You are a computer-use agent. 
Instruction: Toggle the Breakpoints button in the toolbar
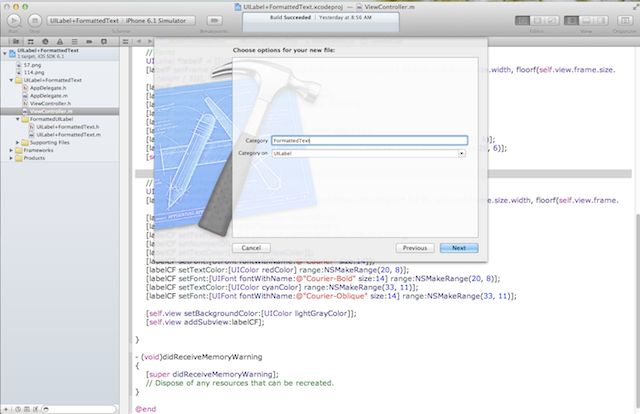[214, 20]
